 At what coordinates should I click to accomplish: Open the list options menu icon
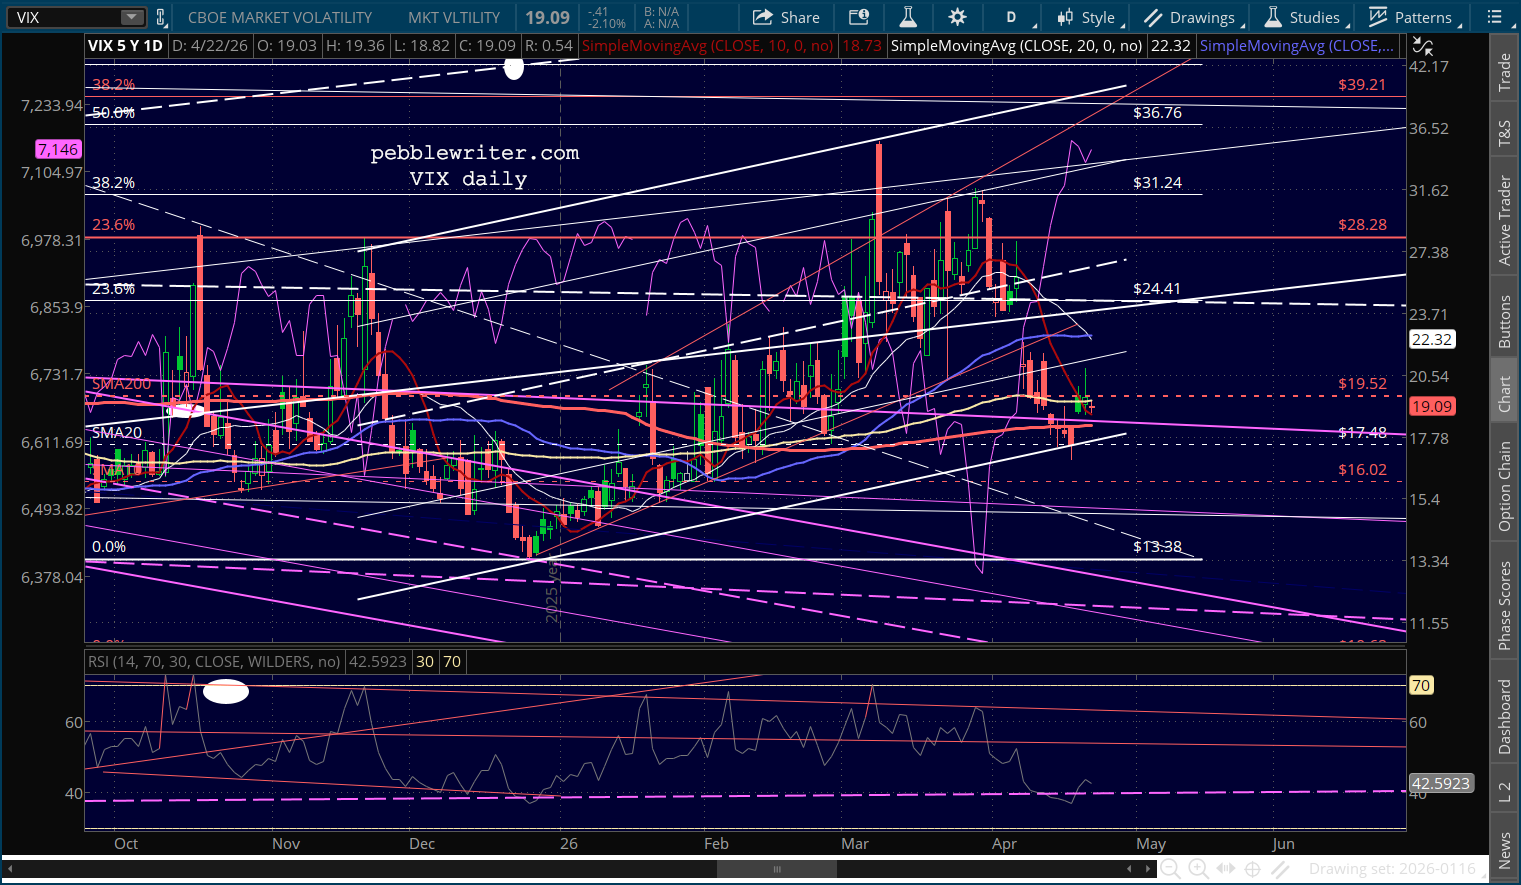1495,17
